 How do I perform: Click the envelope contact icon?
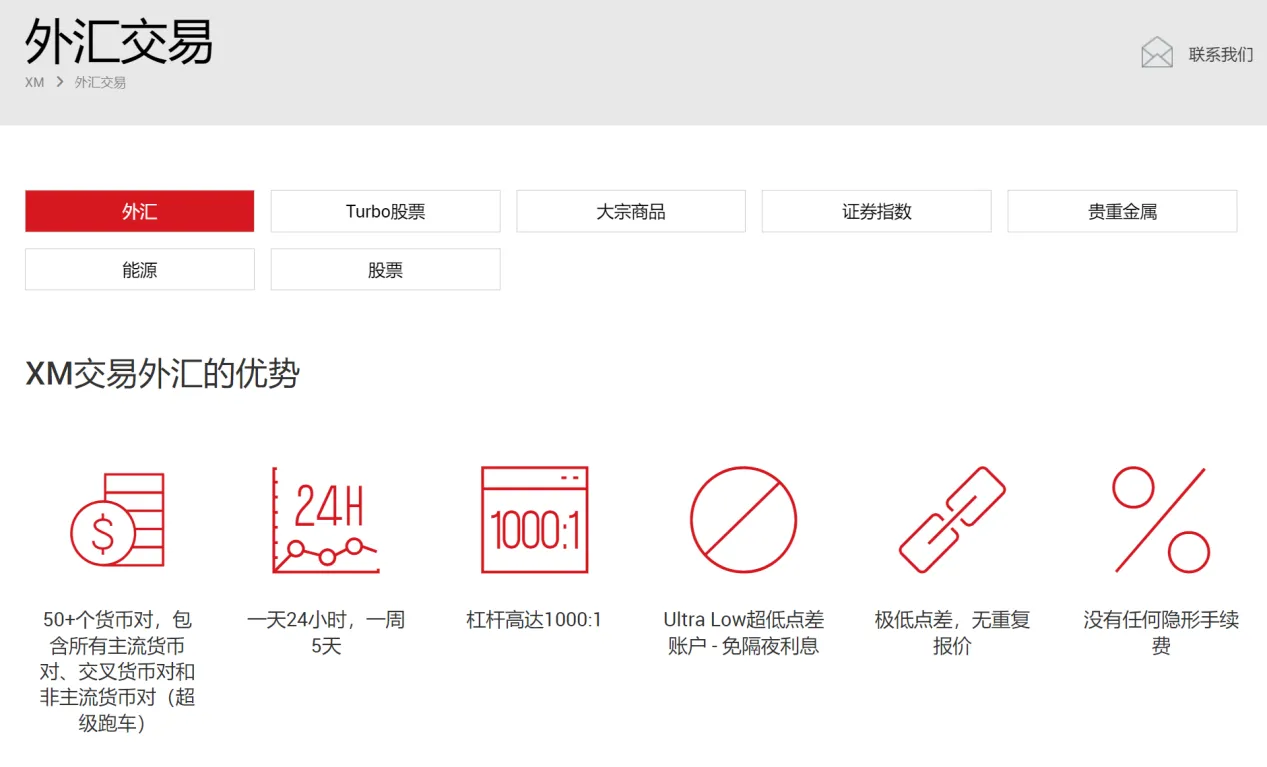click(x=1157, y=52)
